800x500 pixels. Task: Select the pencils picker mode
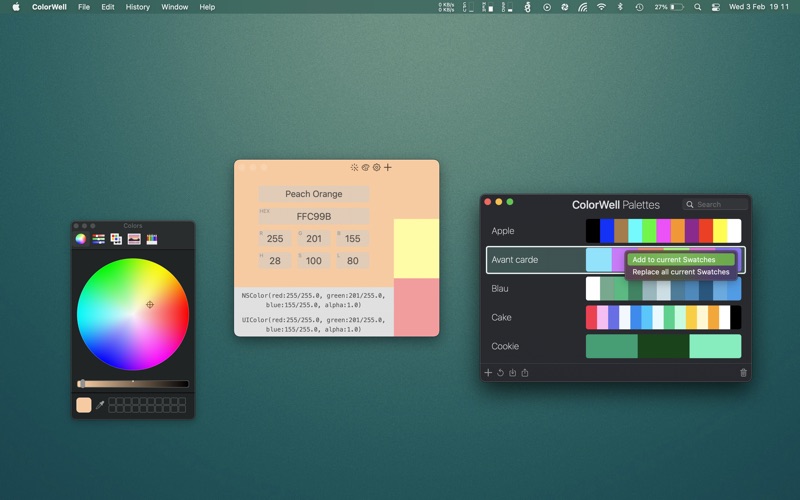(151, 239)
